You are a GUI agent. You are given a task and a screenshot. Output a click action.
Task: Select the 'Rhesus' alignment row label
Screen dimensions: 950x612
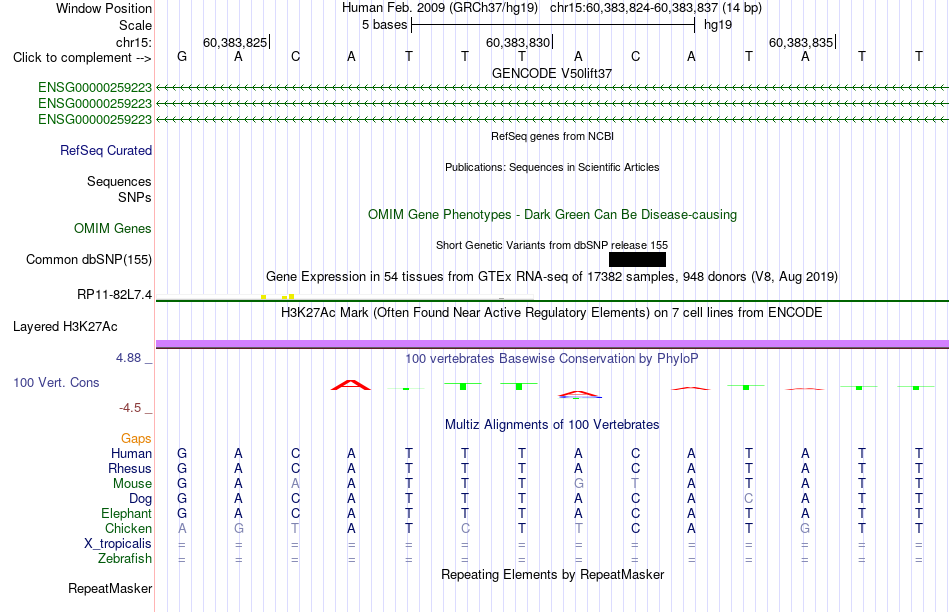click(x=130, y=468)
